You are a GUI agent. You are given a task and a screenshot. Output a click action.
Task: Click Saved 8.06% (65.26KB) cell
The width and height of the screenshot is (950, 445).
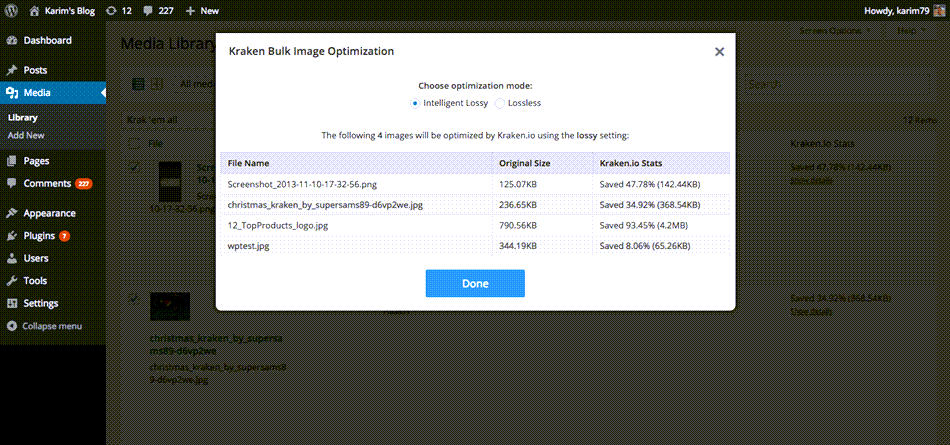coord(645,246)
